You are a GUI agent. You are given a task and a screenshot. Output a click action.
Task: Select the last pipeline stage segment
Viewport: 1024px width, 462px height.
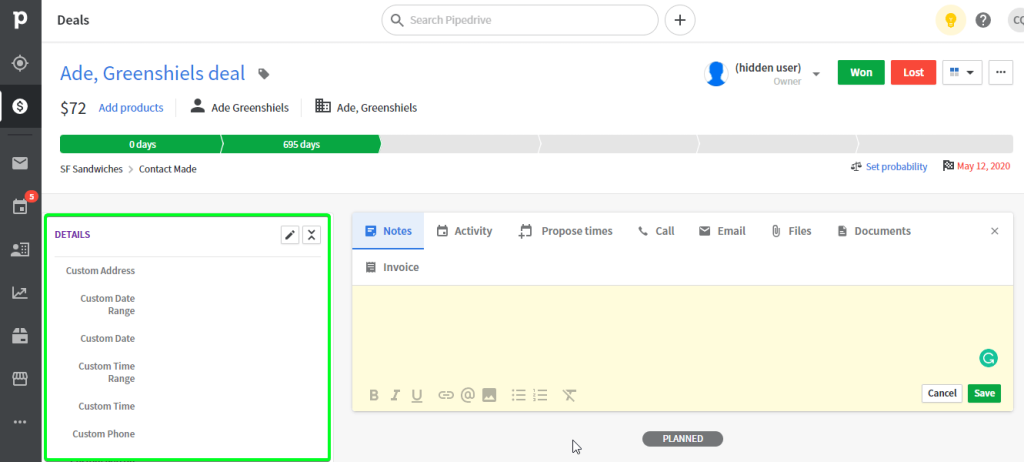pos(935,144)
